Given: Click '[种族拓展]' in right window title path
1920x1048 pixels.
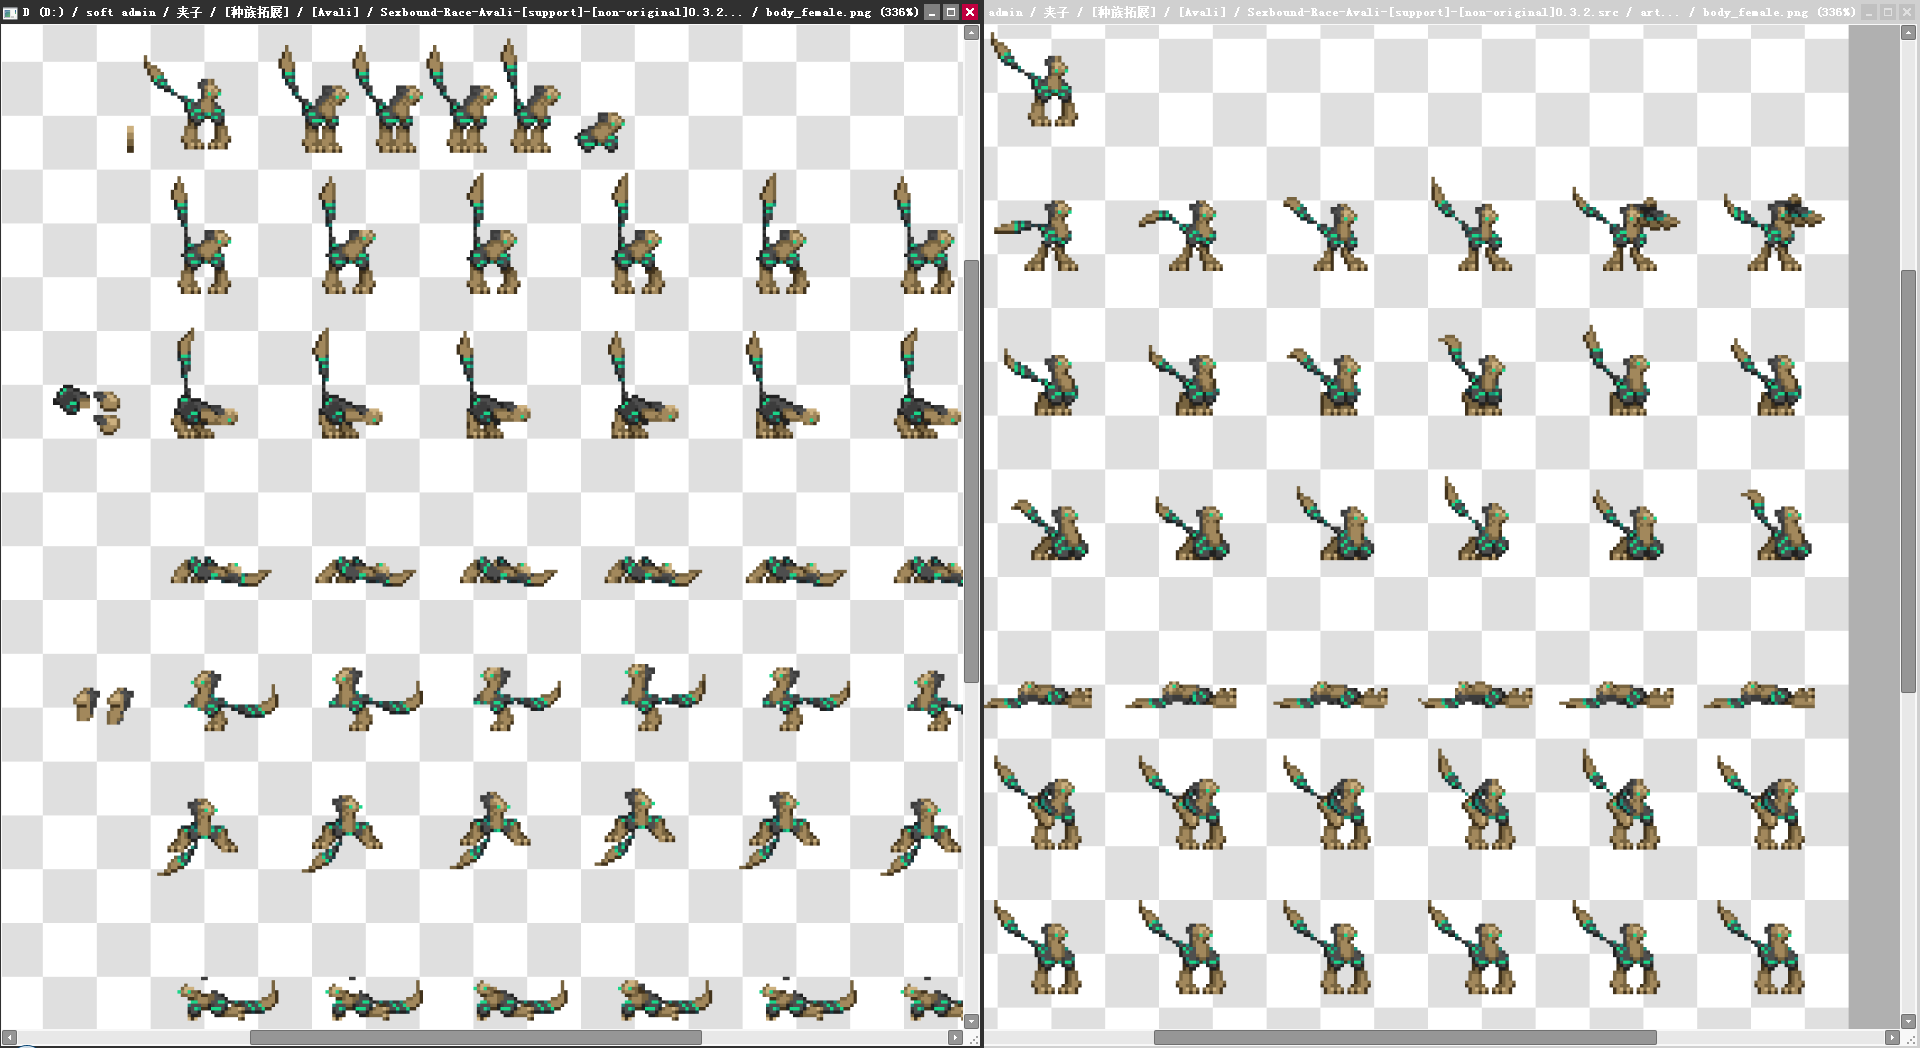Looking at the screenshot, I should click(1124, 12).
